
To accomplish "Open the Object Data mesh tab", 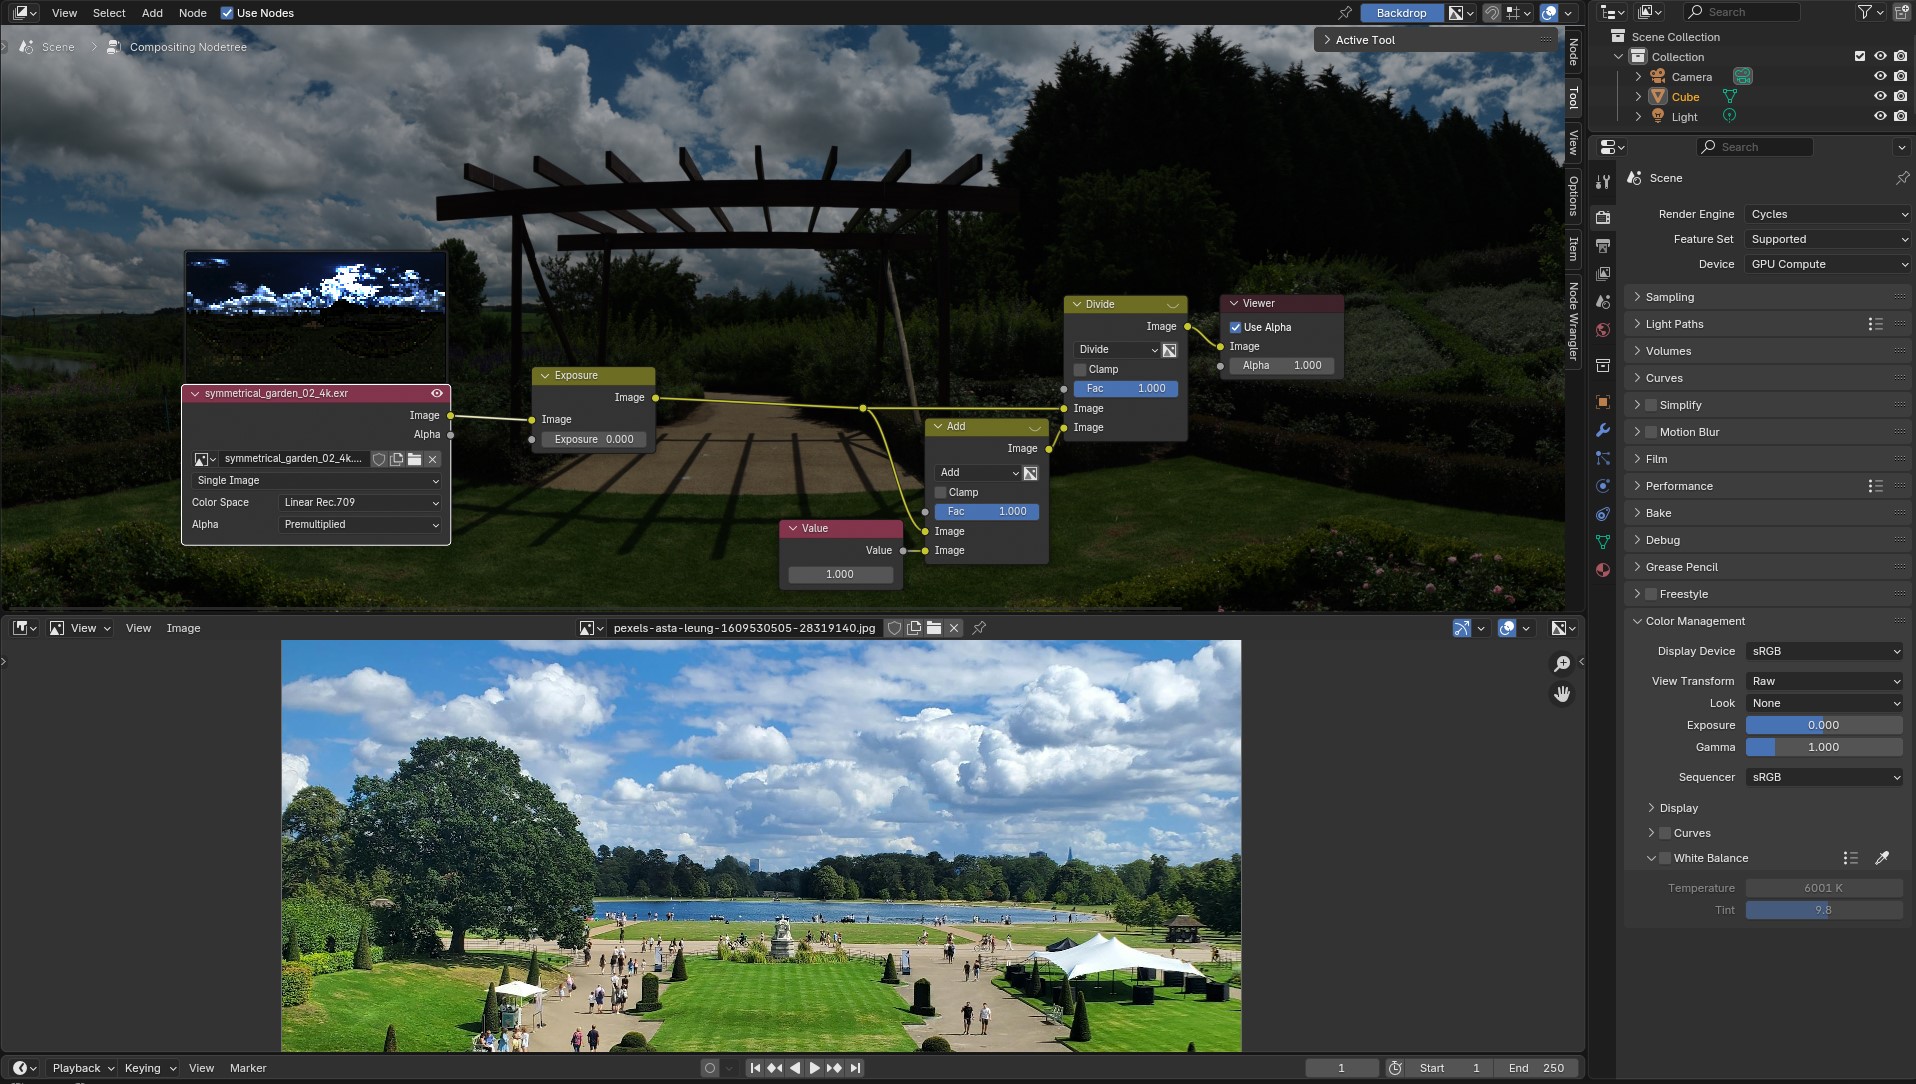I will pyautogui.click(x=1603, y=542).
